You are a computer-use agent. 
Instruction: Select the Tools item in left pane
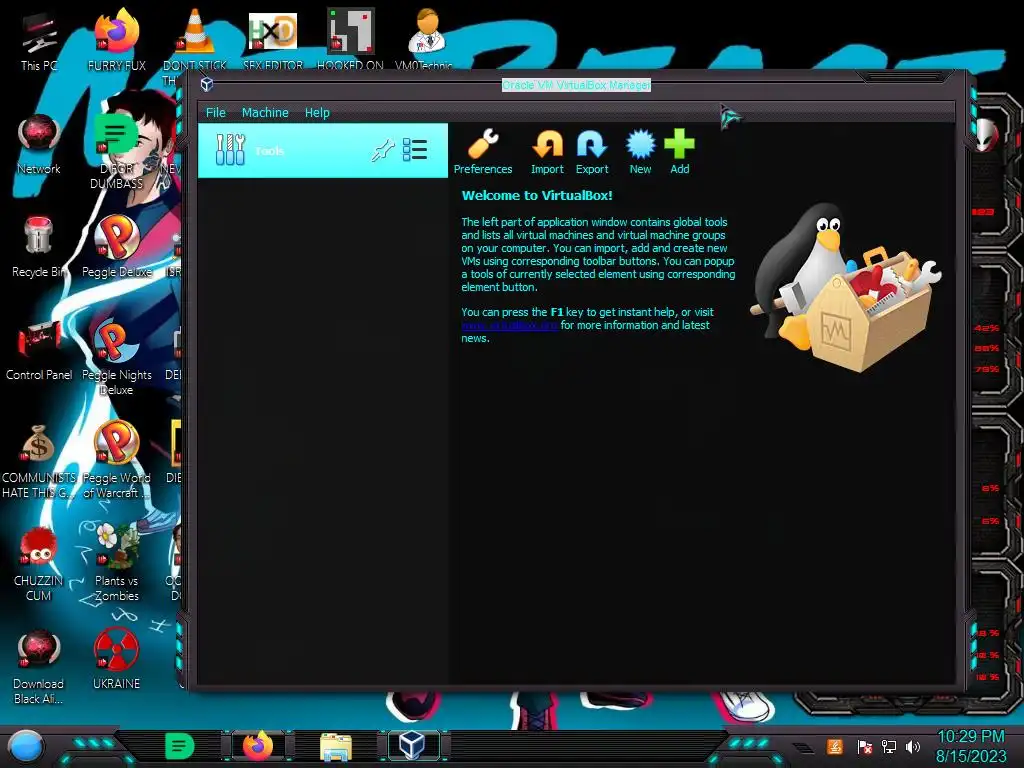pos(323,150)
